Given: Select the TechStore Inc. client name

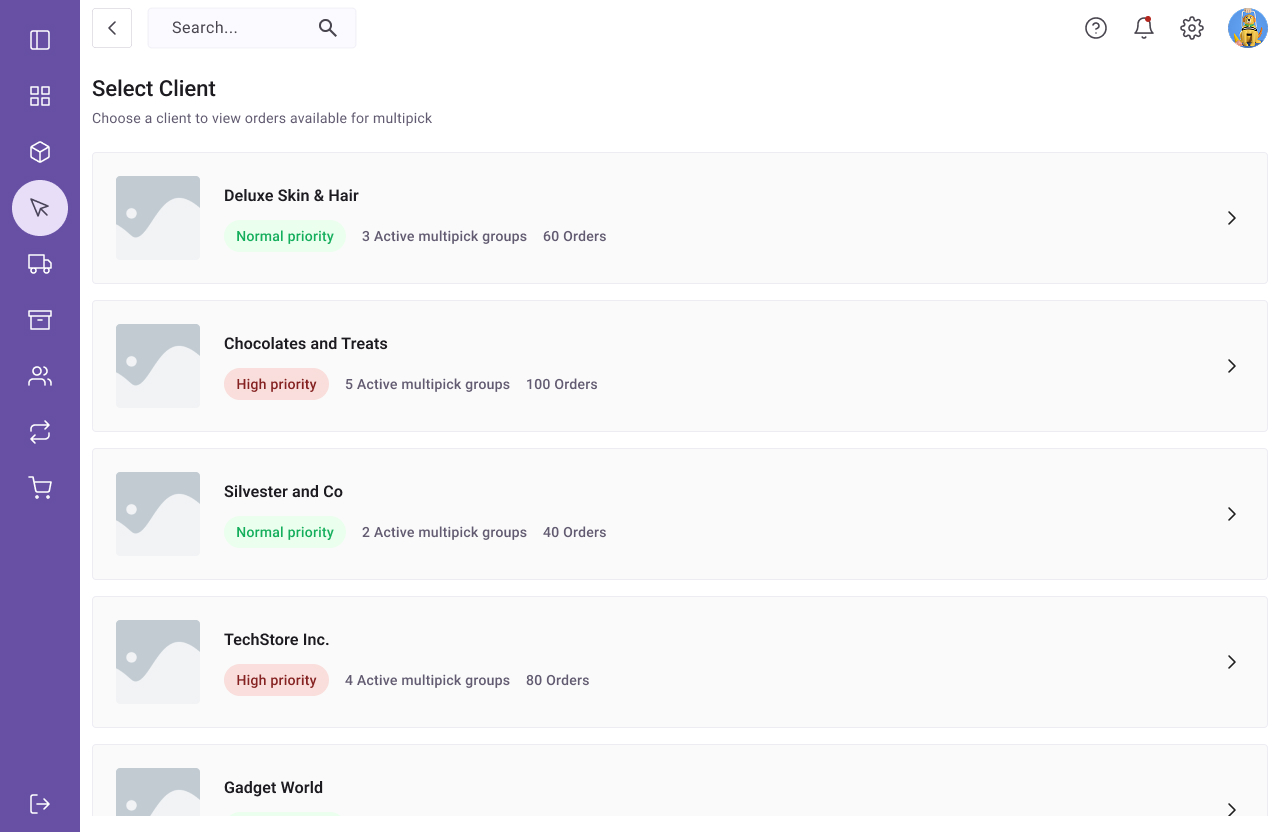Looking at the screenshot, I should tap(277, 640).
